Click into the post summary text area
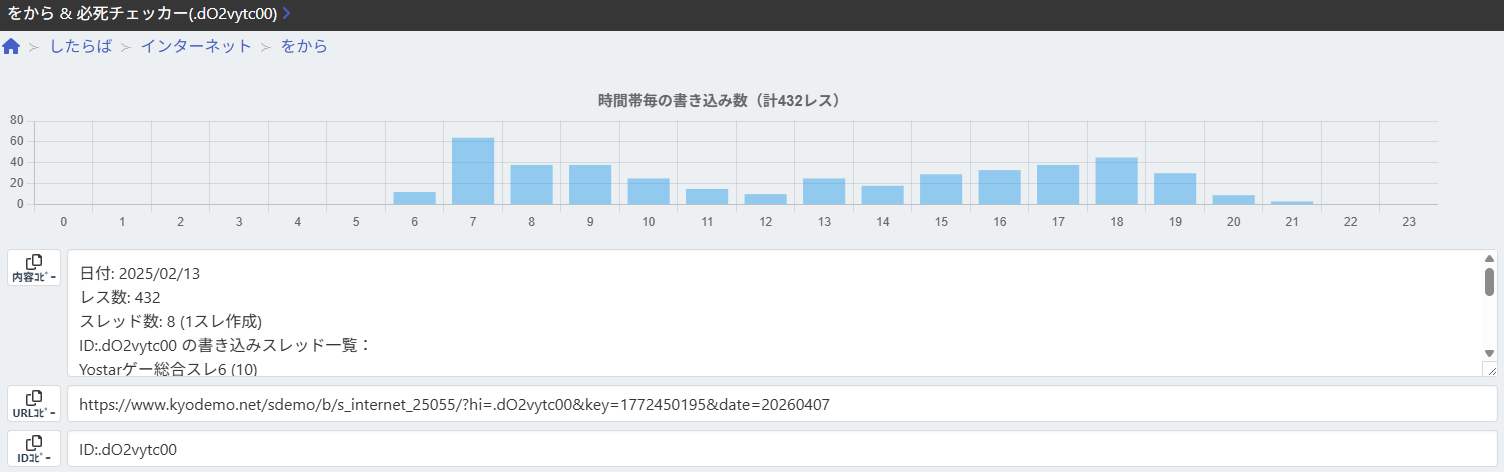Viewport: 1504px width, 472px height. coord(770,313)
